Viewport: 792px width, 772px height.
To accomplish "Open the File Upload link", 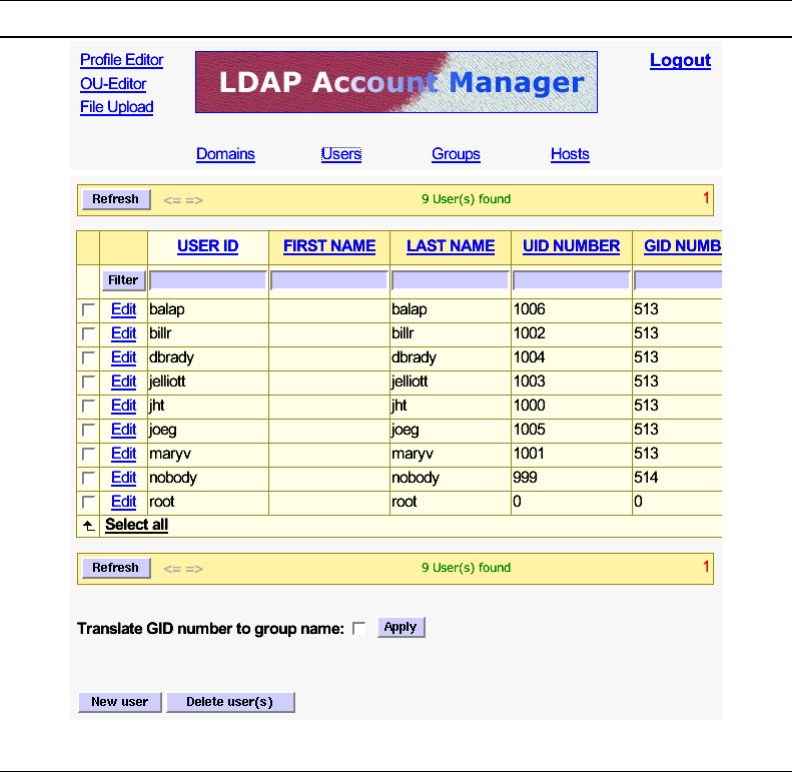I will tap(117, 107).
